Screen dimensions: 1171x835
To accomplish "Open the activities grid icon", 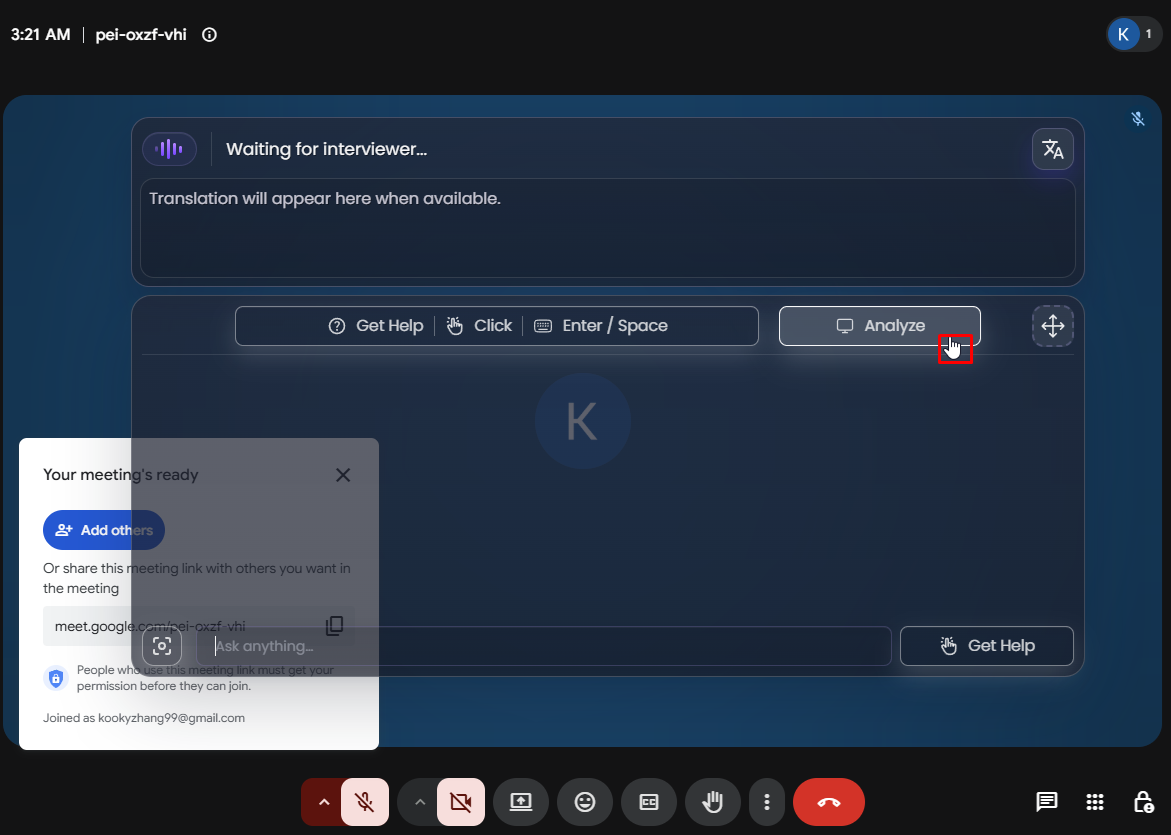I will [1095, 802].
